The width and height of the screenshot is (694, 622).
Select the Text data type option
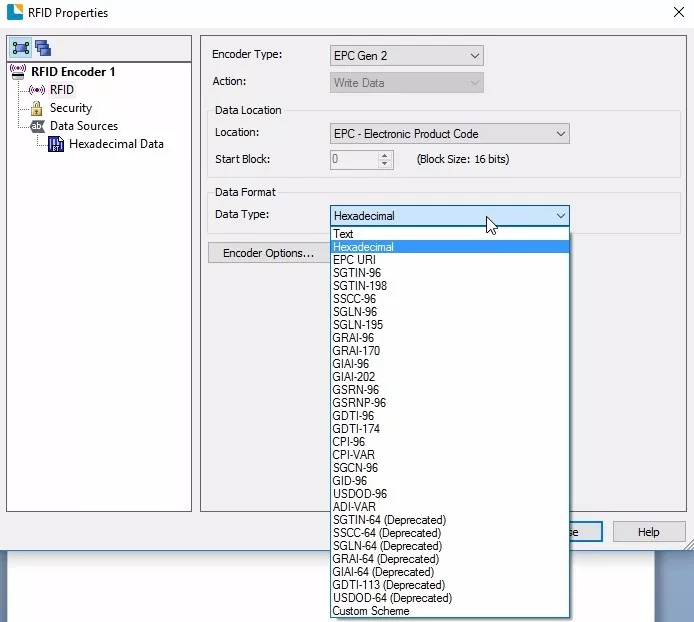[x=343, y=234]
